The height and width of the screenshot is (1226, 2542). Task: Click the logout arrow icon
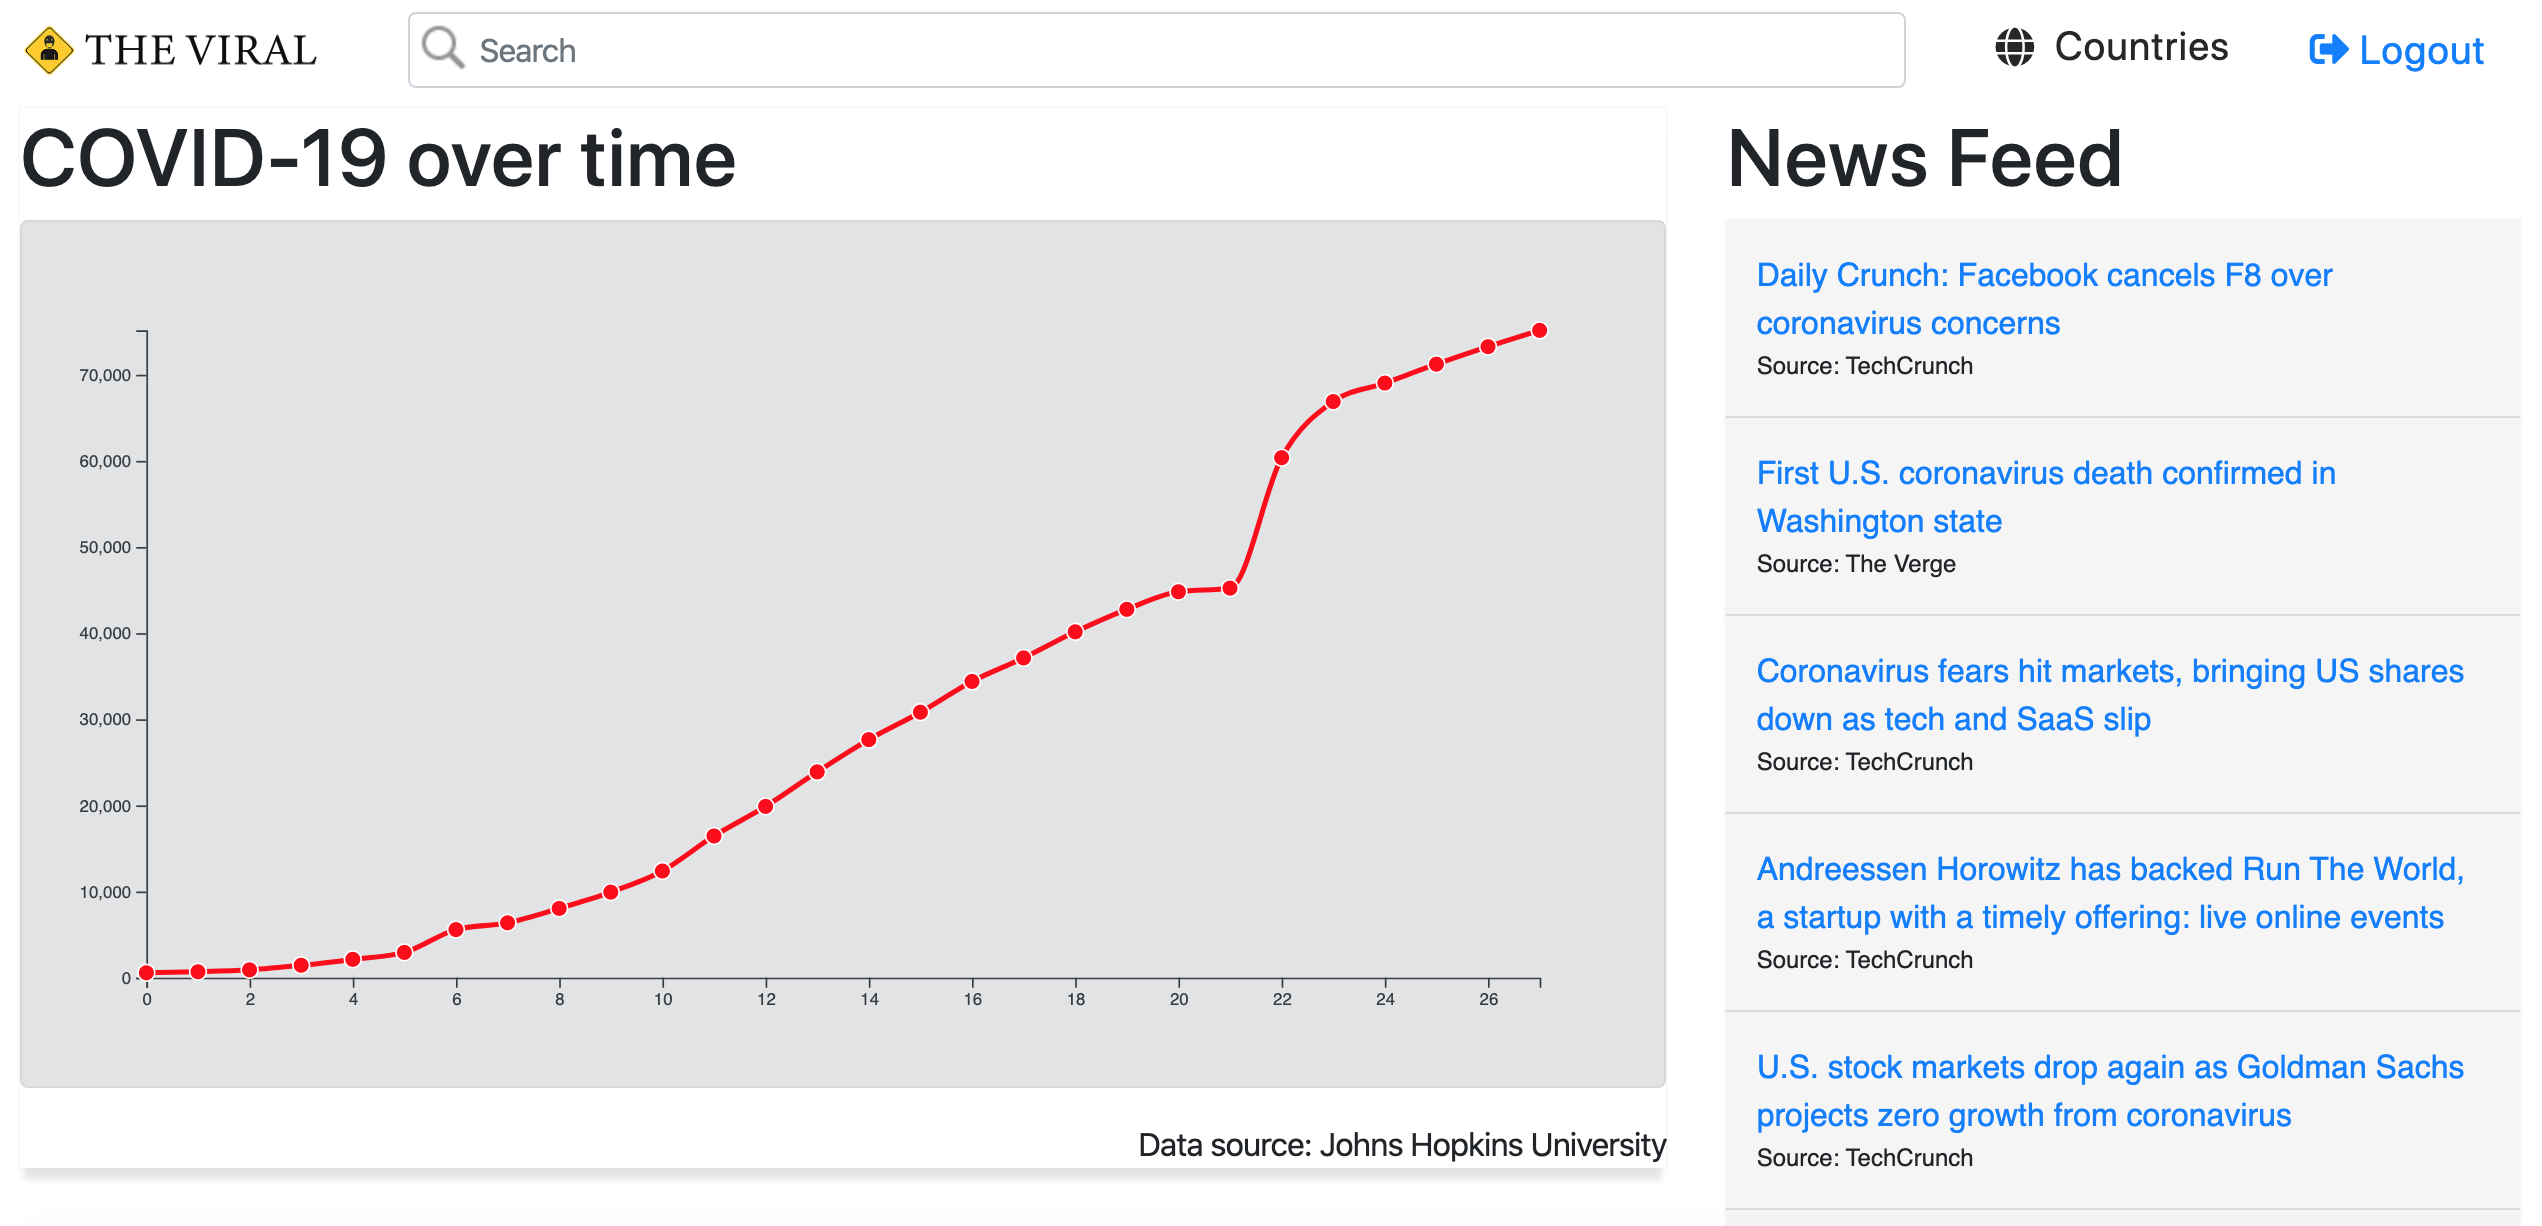tap(2328, 49)
